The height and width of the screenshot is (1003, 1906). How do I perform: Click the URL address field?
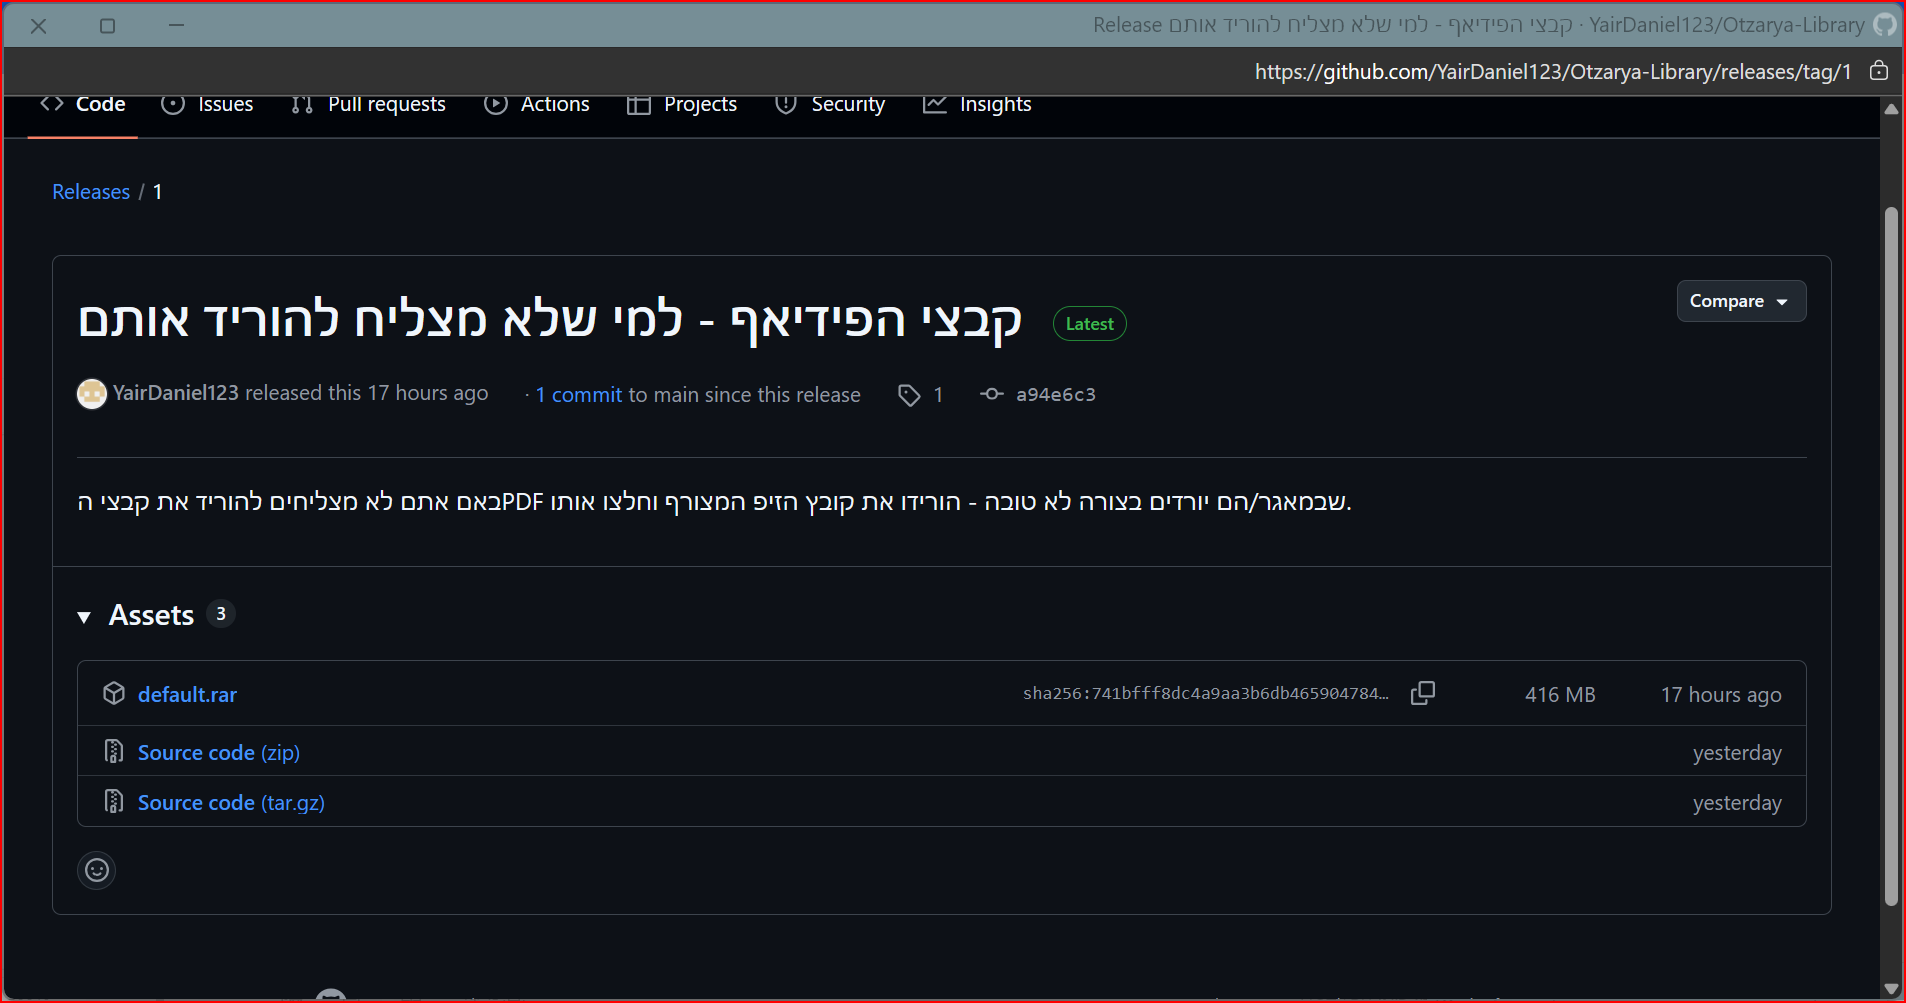(1553, 72)
